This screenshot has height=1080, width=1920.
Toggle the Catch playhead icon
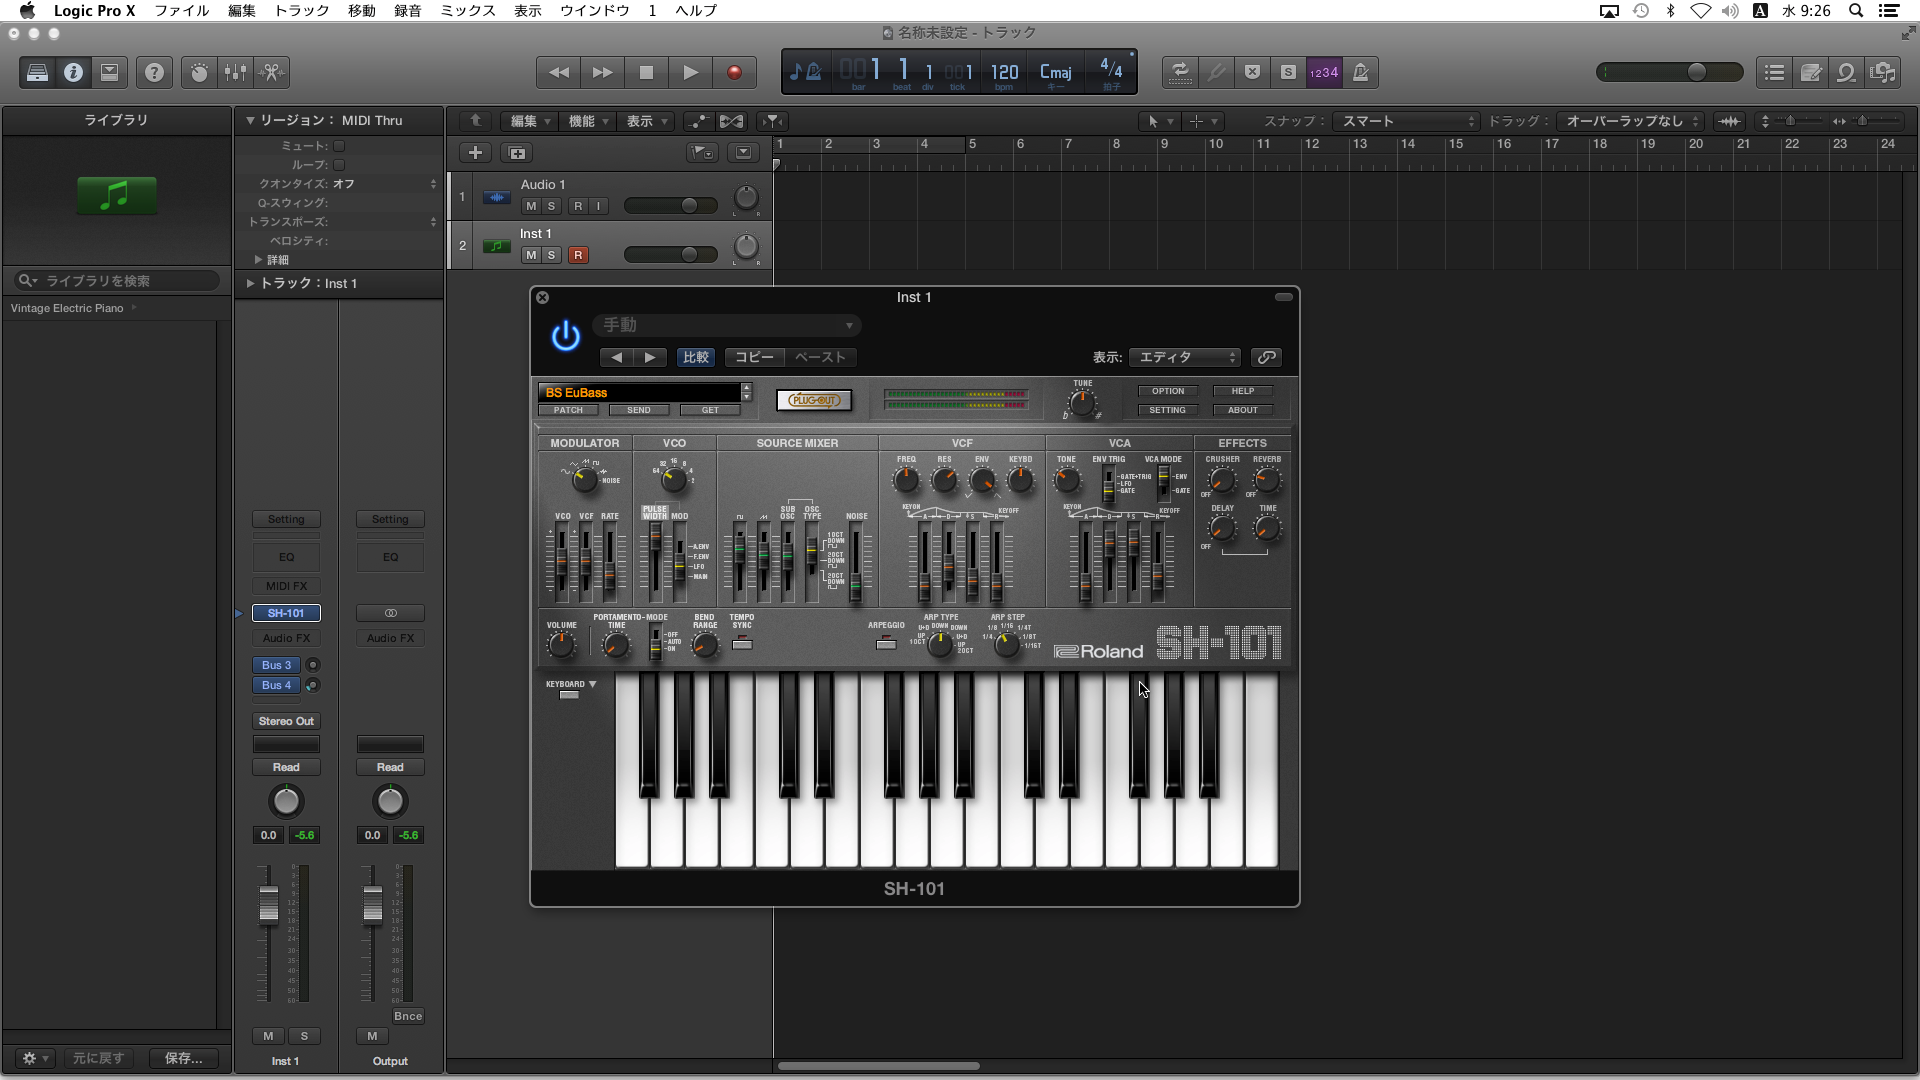[772, 121]
